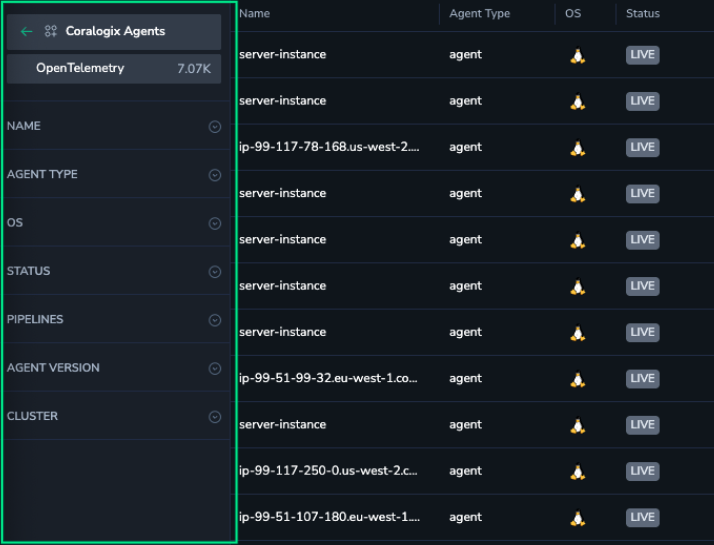Click LIVE status badge for ip-99-51-99-32
The width and height of the screenshot is (714, 545).
(642, 379)
